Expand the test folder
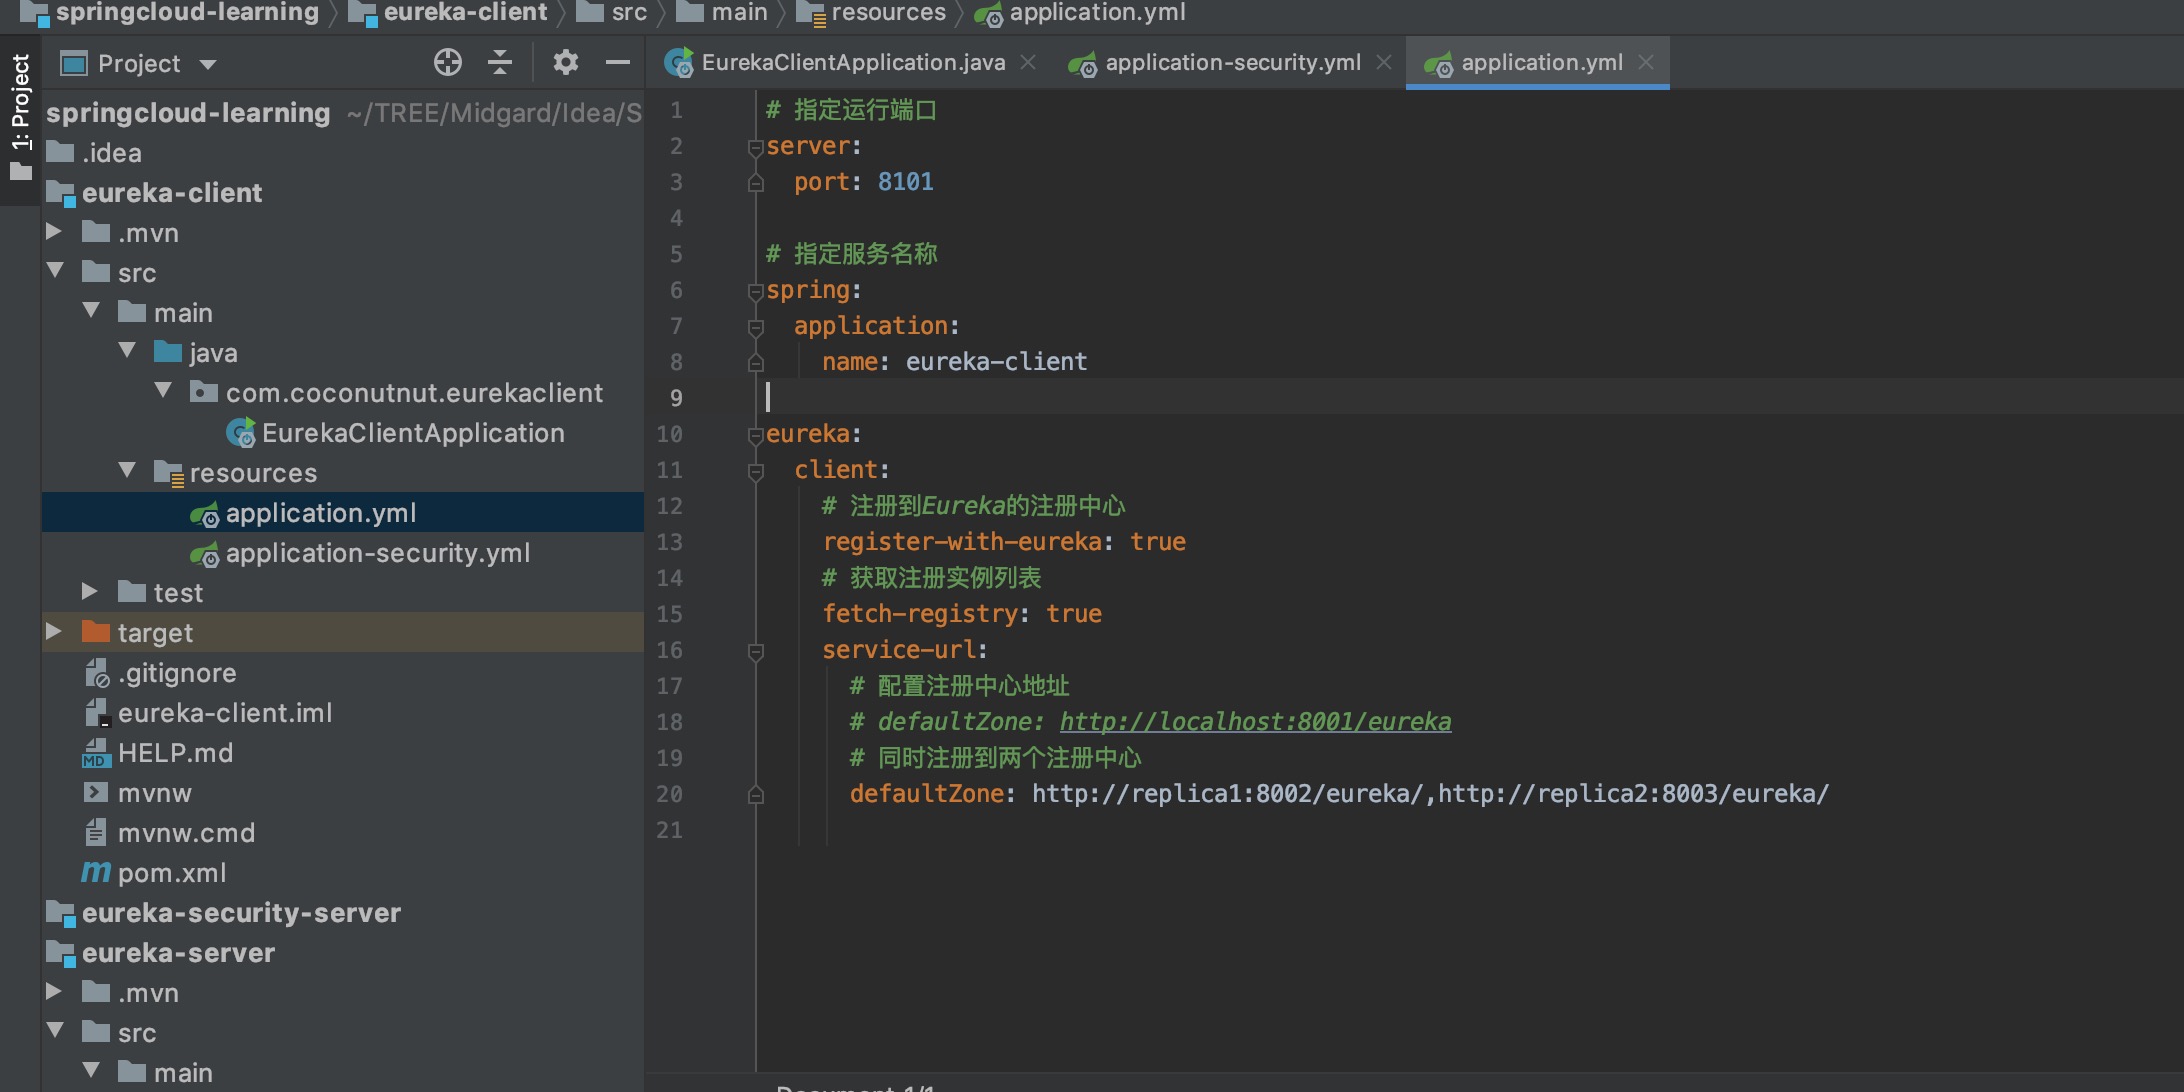The height and width of the screenshot is (1092, 2184). [89, 591]
